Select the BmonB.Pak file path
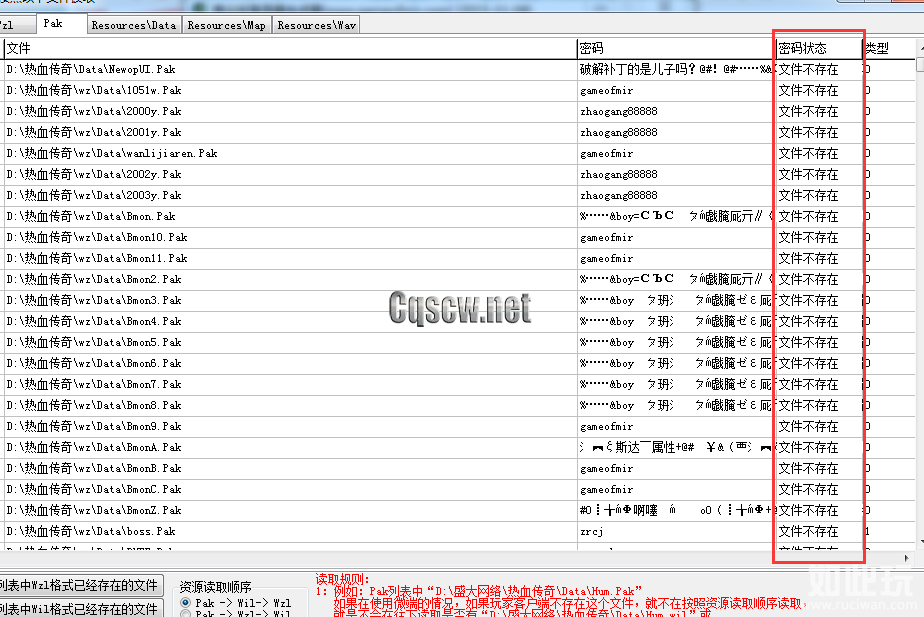 tap(94, 468)
